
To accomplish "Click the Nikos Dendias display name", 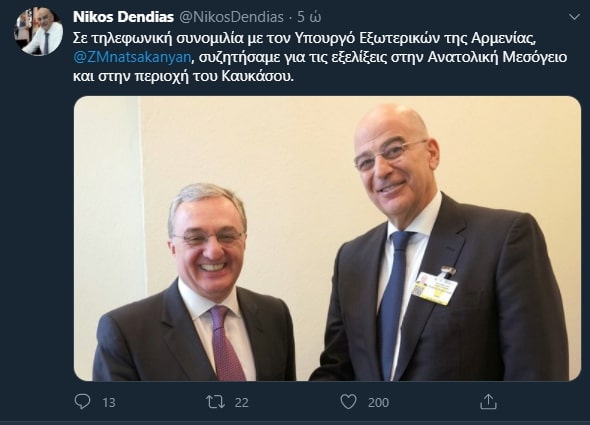I will click(x=123, y=17).
